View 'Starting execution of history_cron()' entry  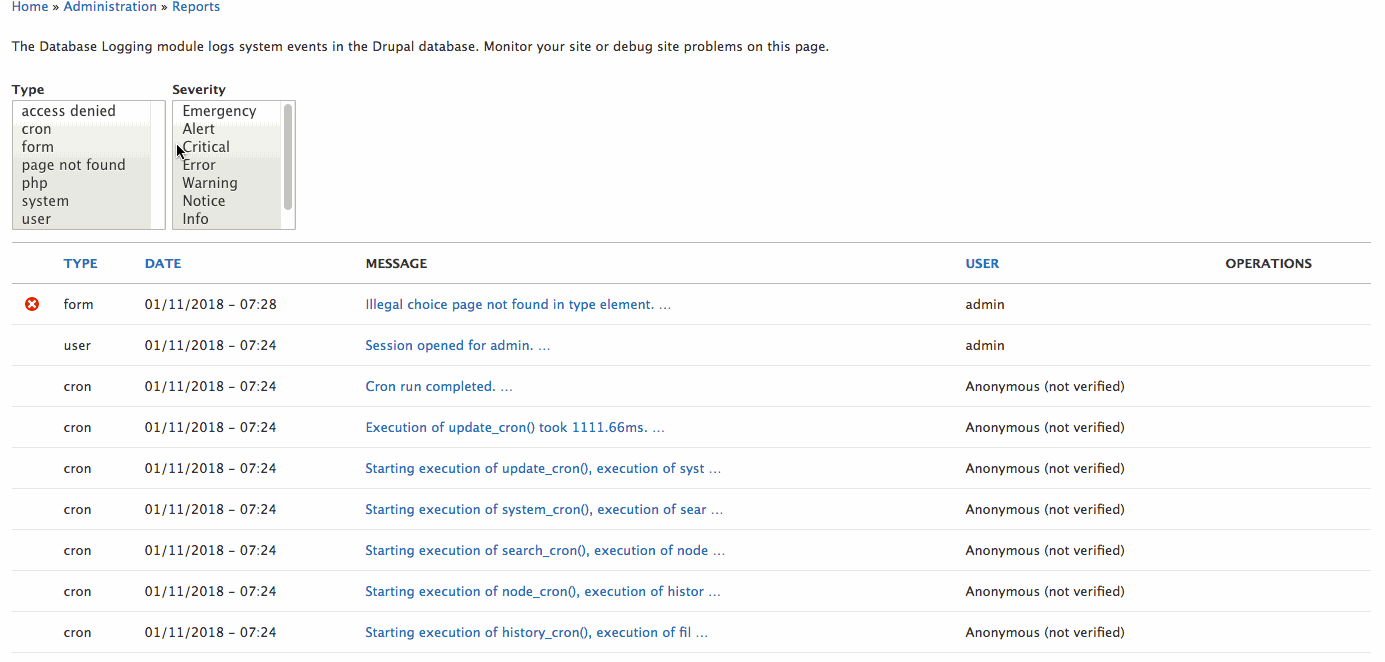(x=536, y=633)
